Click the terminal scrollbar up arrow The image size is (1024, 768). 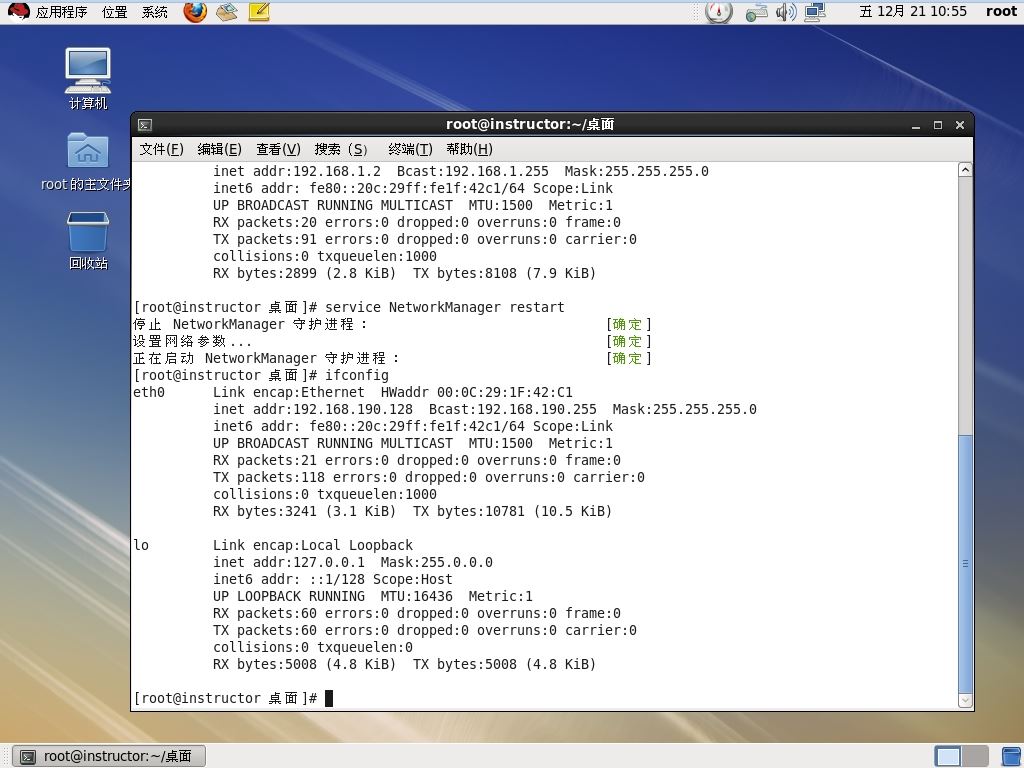[965, 170]
